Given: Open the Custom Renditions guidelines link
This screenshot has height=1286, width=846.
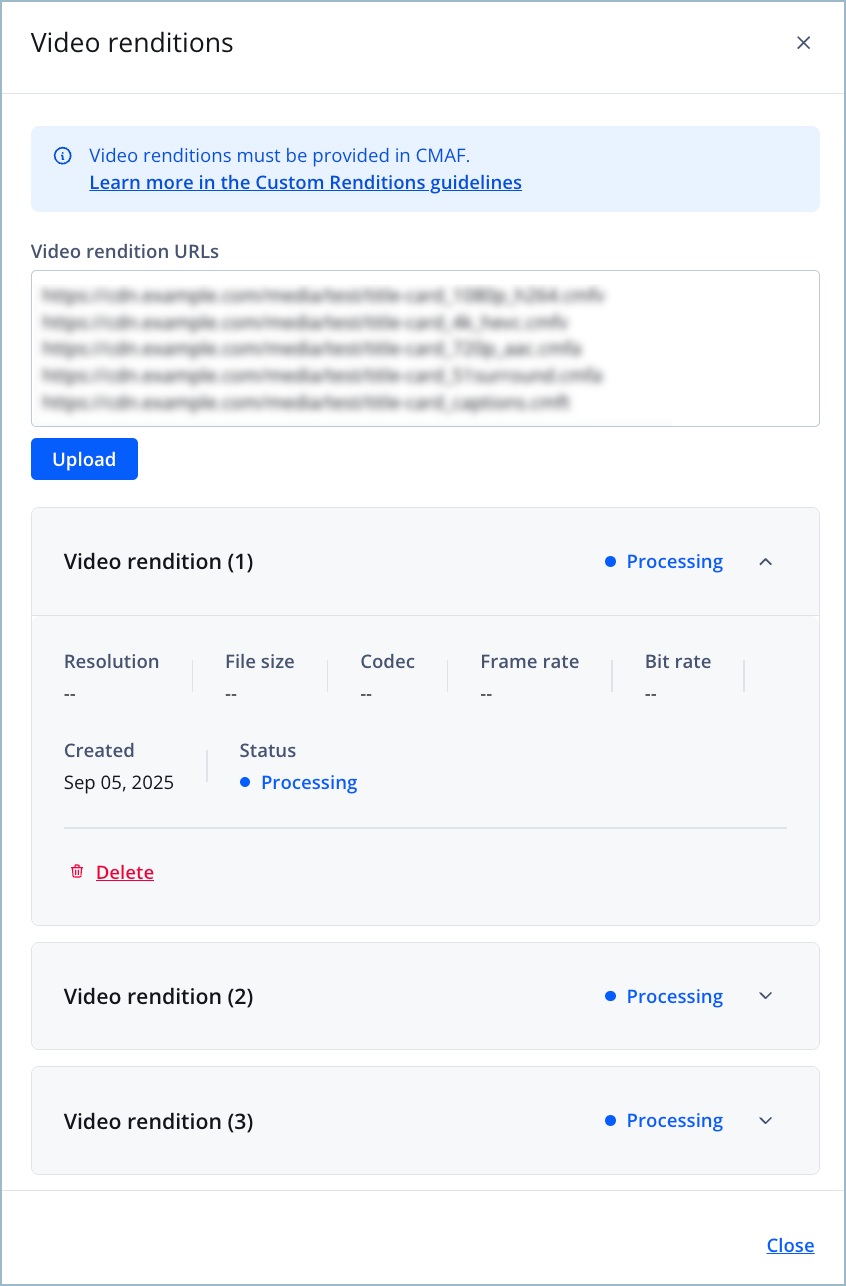Looking at the screenshot, I should [305, 182].
